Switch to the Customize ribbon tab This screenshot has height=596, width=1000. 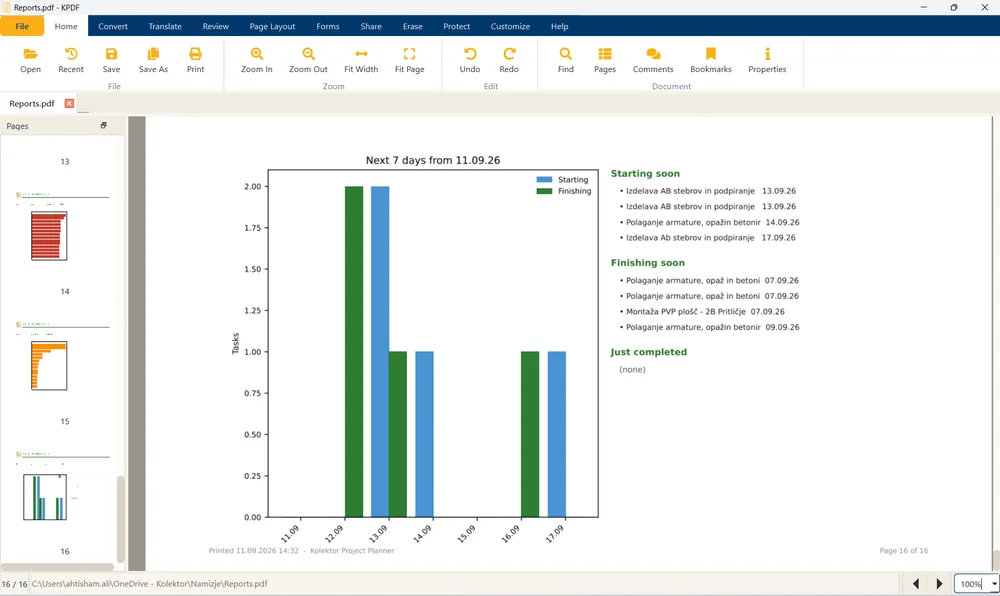point(510,26)
